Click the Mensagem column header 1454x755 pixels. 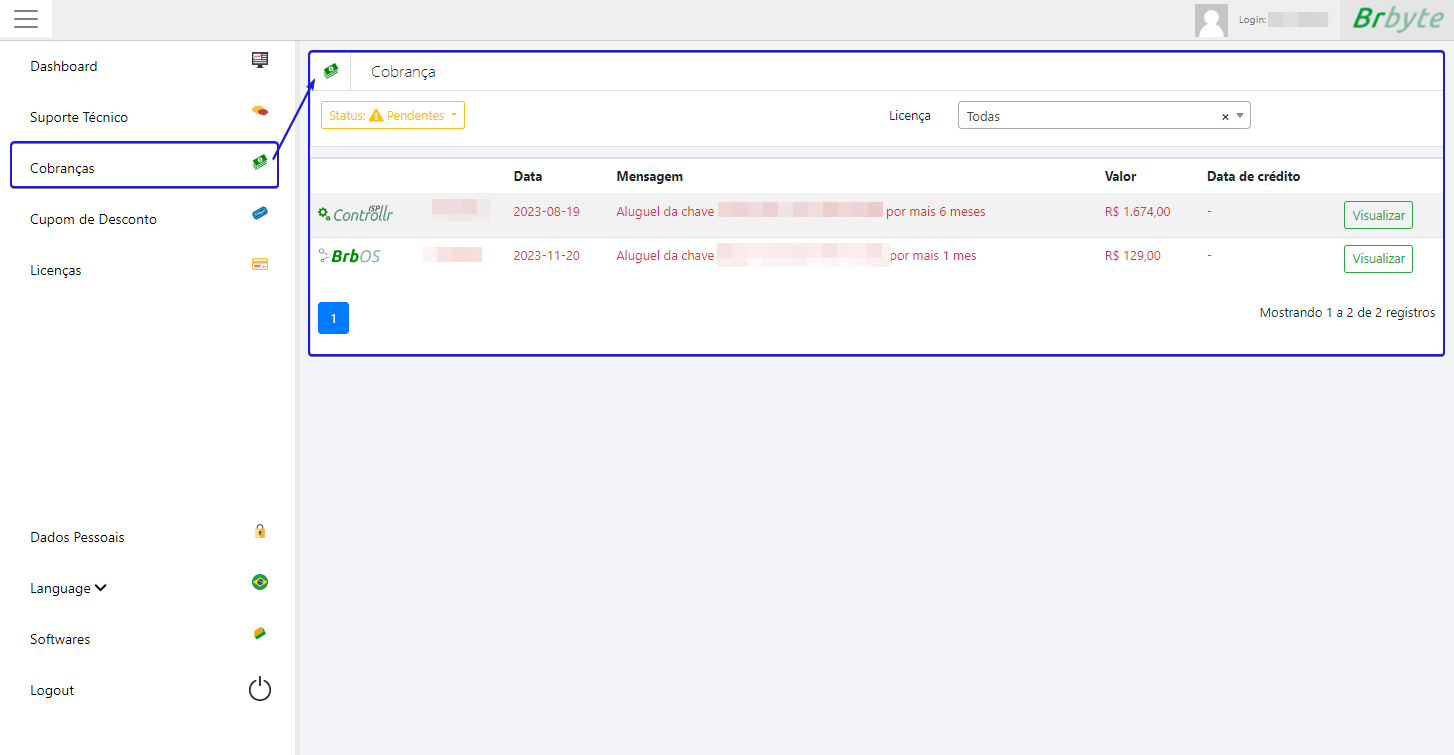pos(650,176)
